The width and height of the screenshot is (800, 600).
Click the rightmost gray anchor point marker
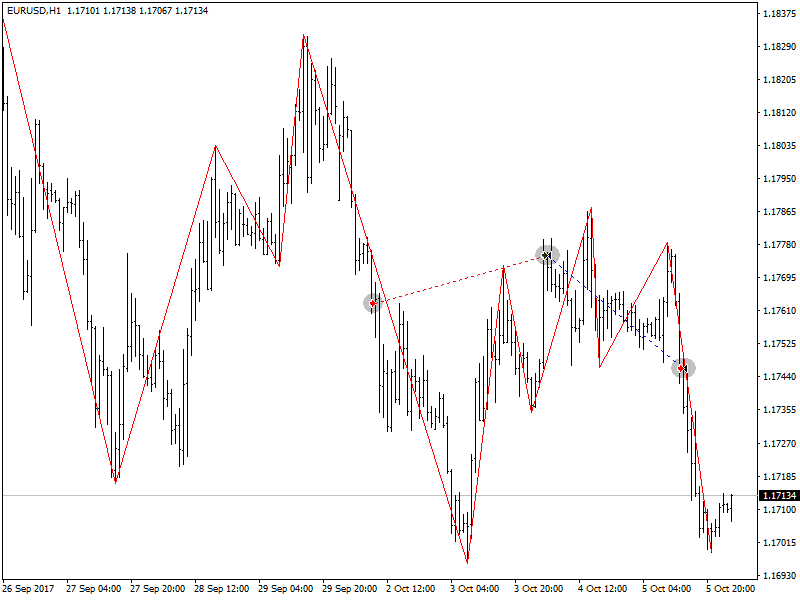pos(683,368)
